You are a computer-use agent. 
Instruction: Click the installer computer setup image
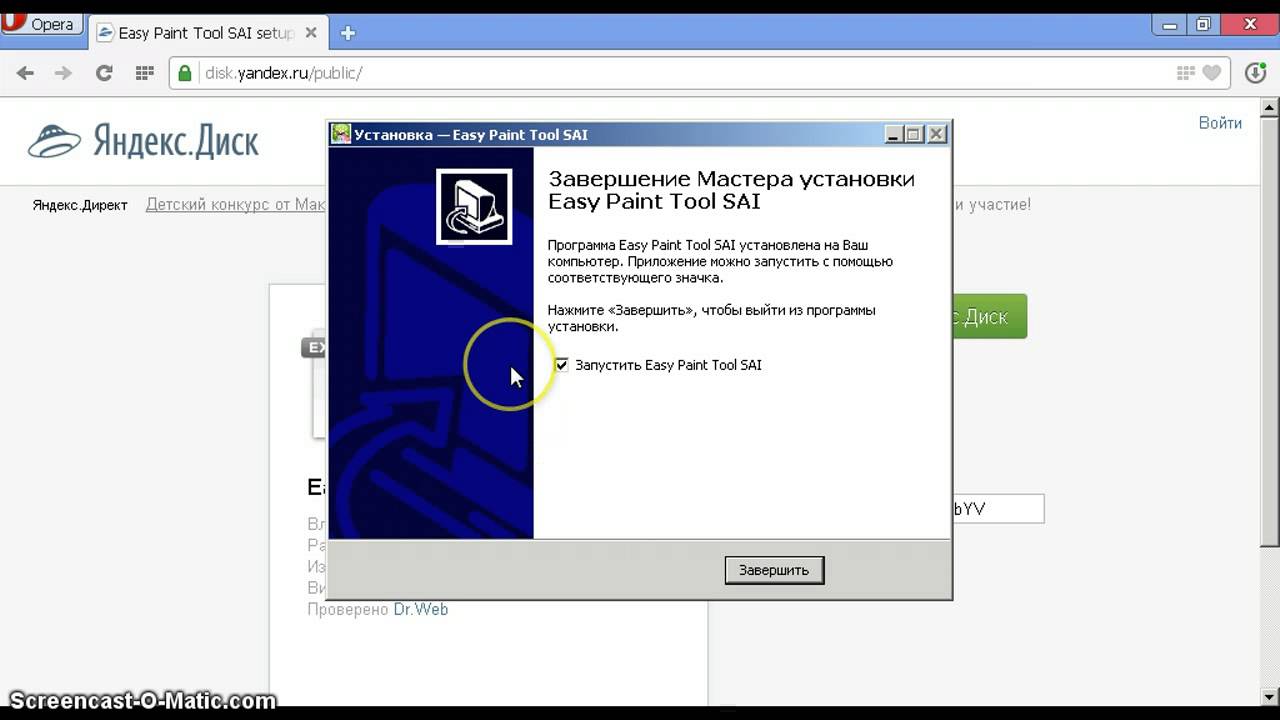[474, 206]
